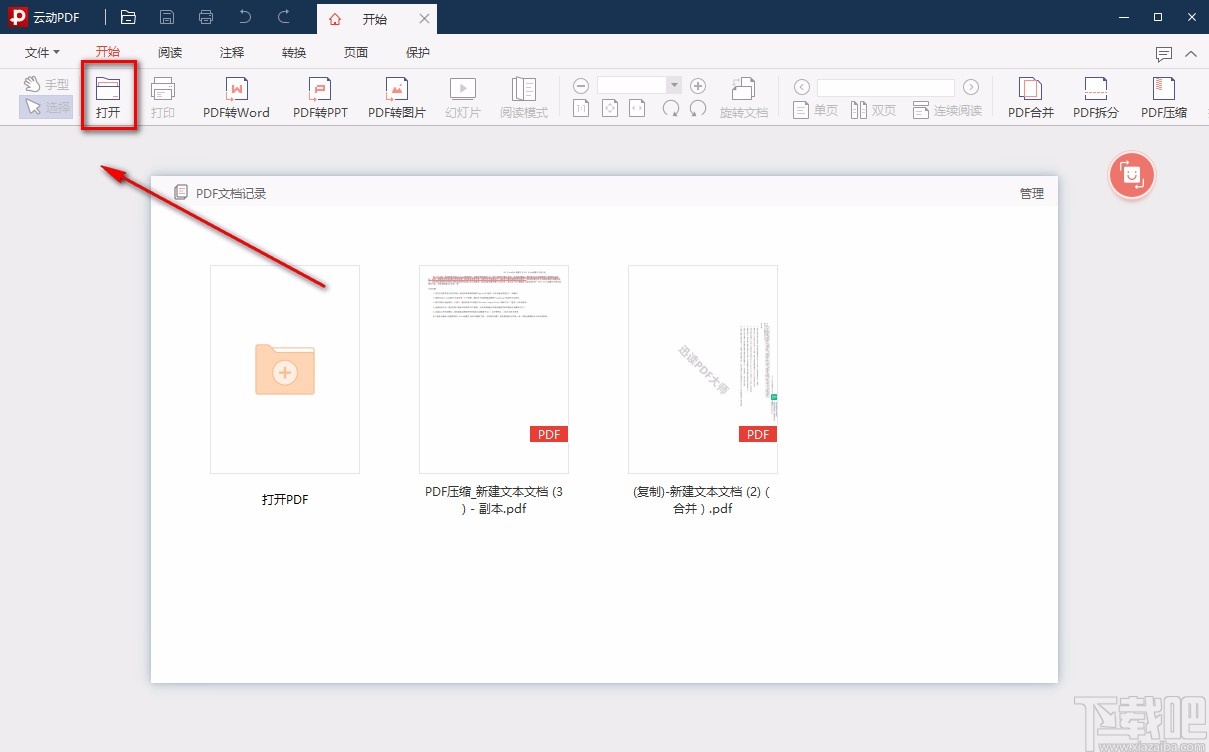Activate the 选择 select tool
The image size is (1209, 752).
click(x=47, y=107)
